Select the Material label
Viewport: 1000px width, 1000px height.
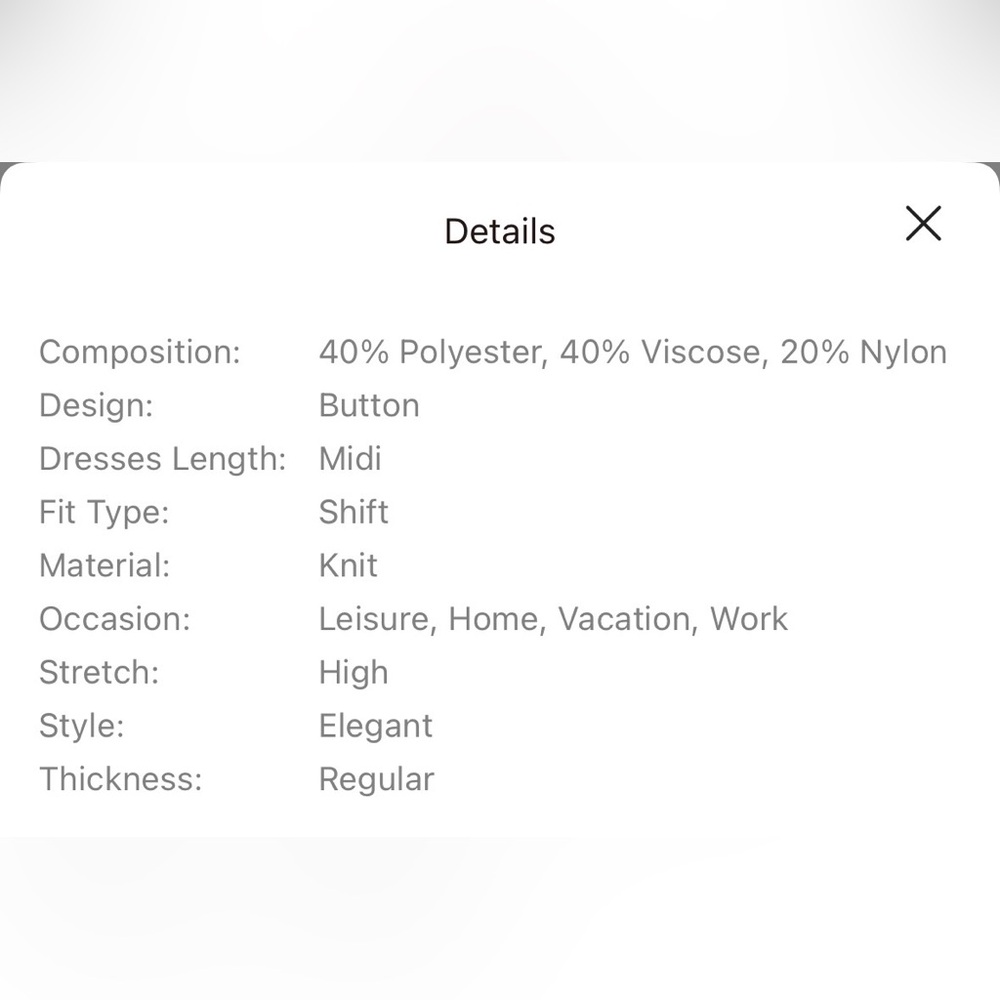(105, 566)
